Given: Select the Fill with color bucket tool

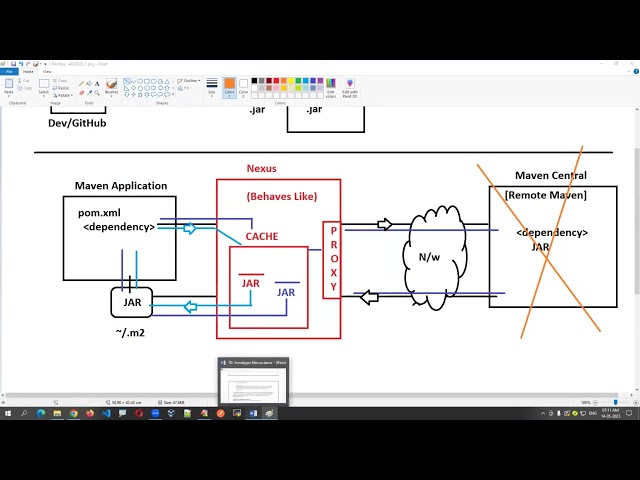Looking at the screenshot, I should (89, 84).
